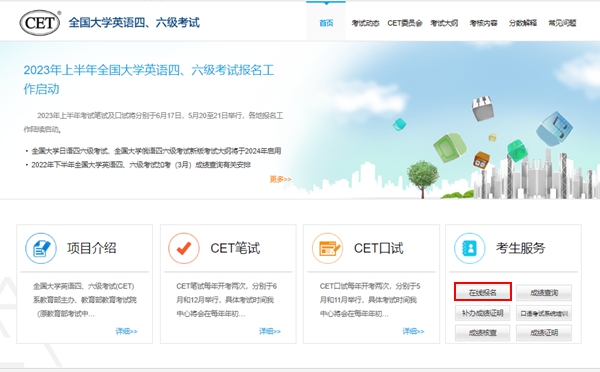Viewport: 600px width, 372px height.
Task: Open the 首页 navigation tab
Action: [x=326, y=23]
